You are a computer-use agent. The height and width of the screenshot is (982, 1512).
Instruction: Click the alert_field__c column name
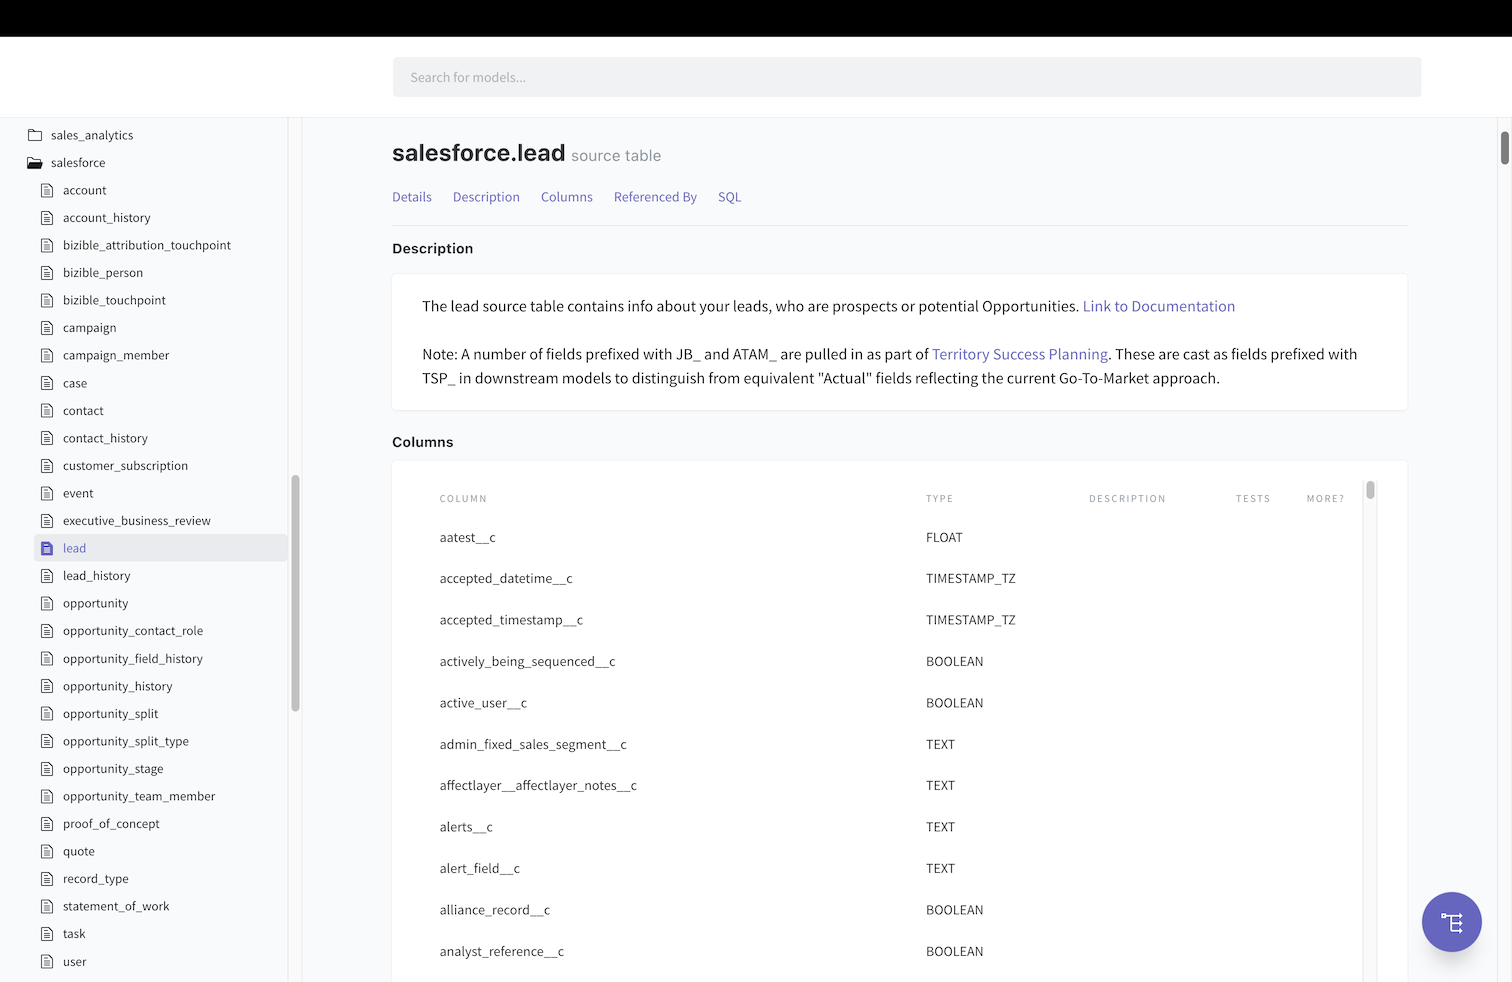click(x=480, y=869)
